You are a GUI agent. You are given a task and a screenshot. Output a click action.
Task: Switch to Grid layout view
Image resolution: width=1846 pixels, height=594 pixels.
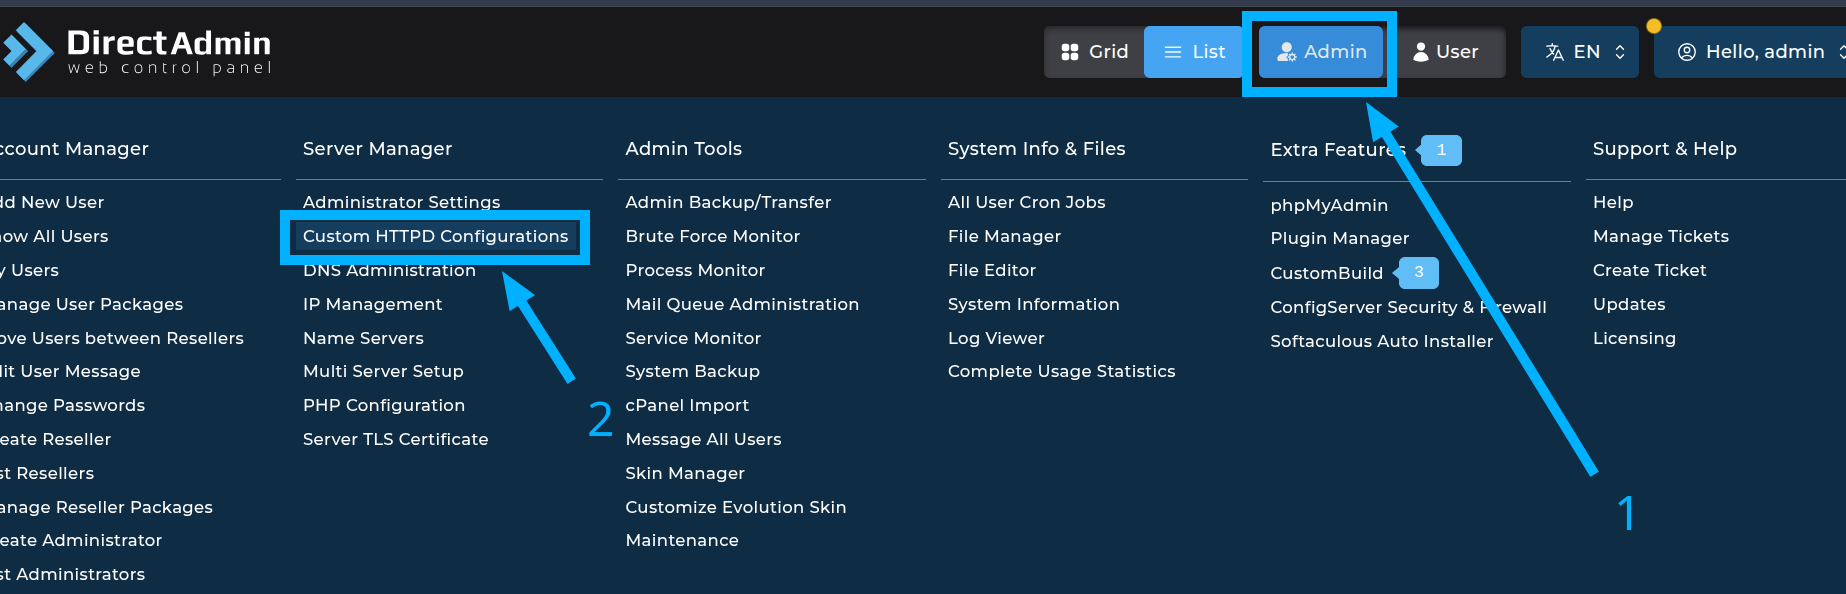pyautogui.click(x=1095, y=52)
